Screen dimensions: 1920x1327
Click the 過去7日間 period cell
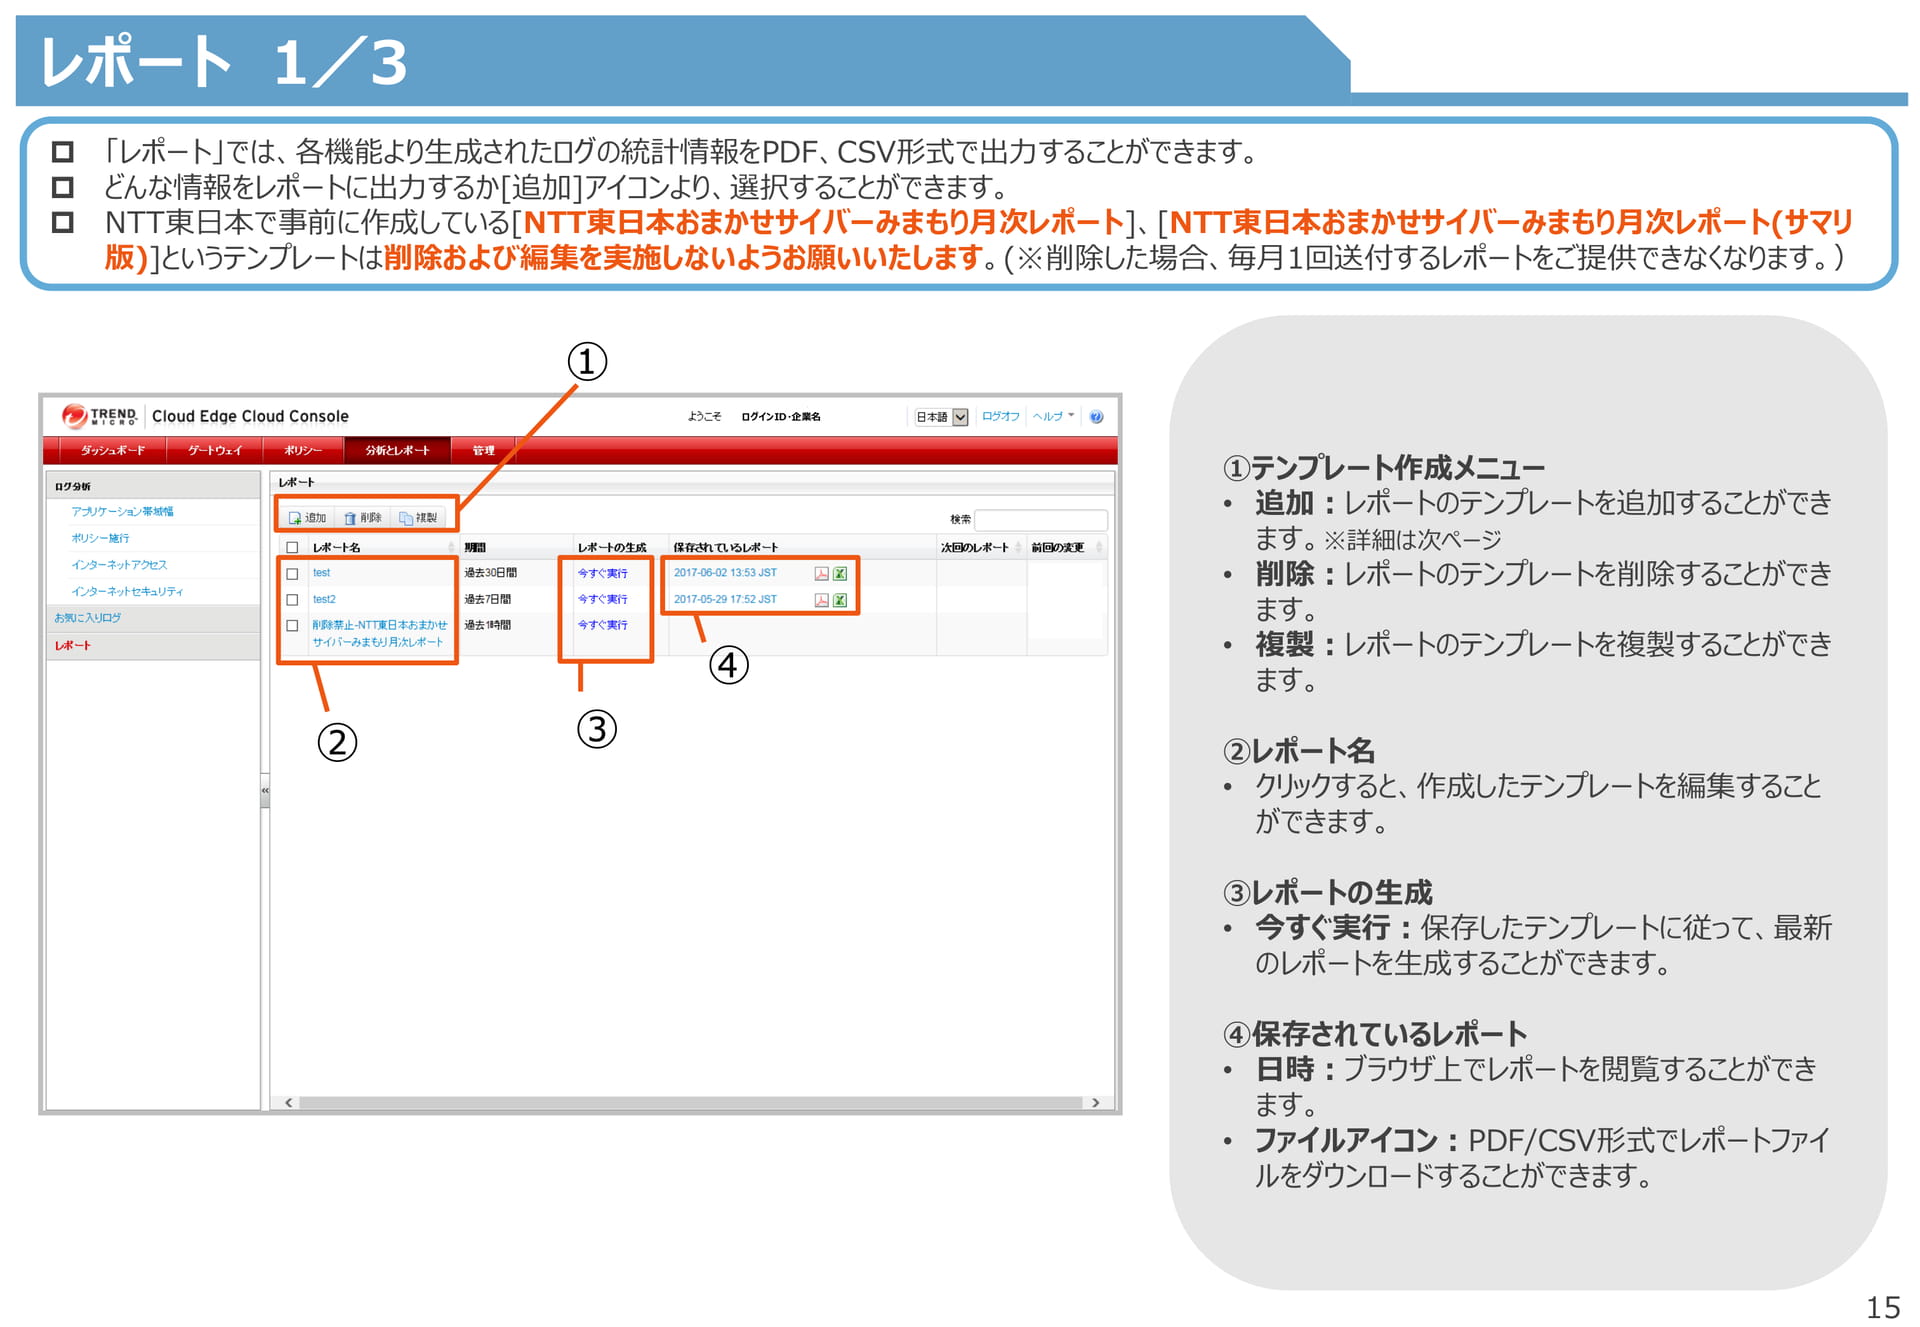pos(487,599)
